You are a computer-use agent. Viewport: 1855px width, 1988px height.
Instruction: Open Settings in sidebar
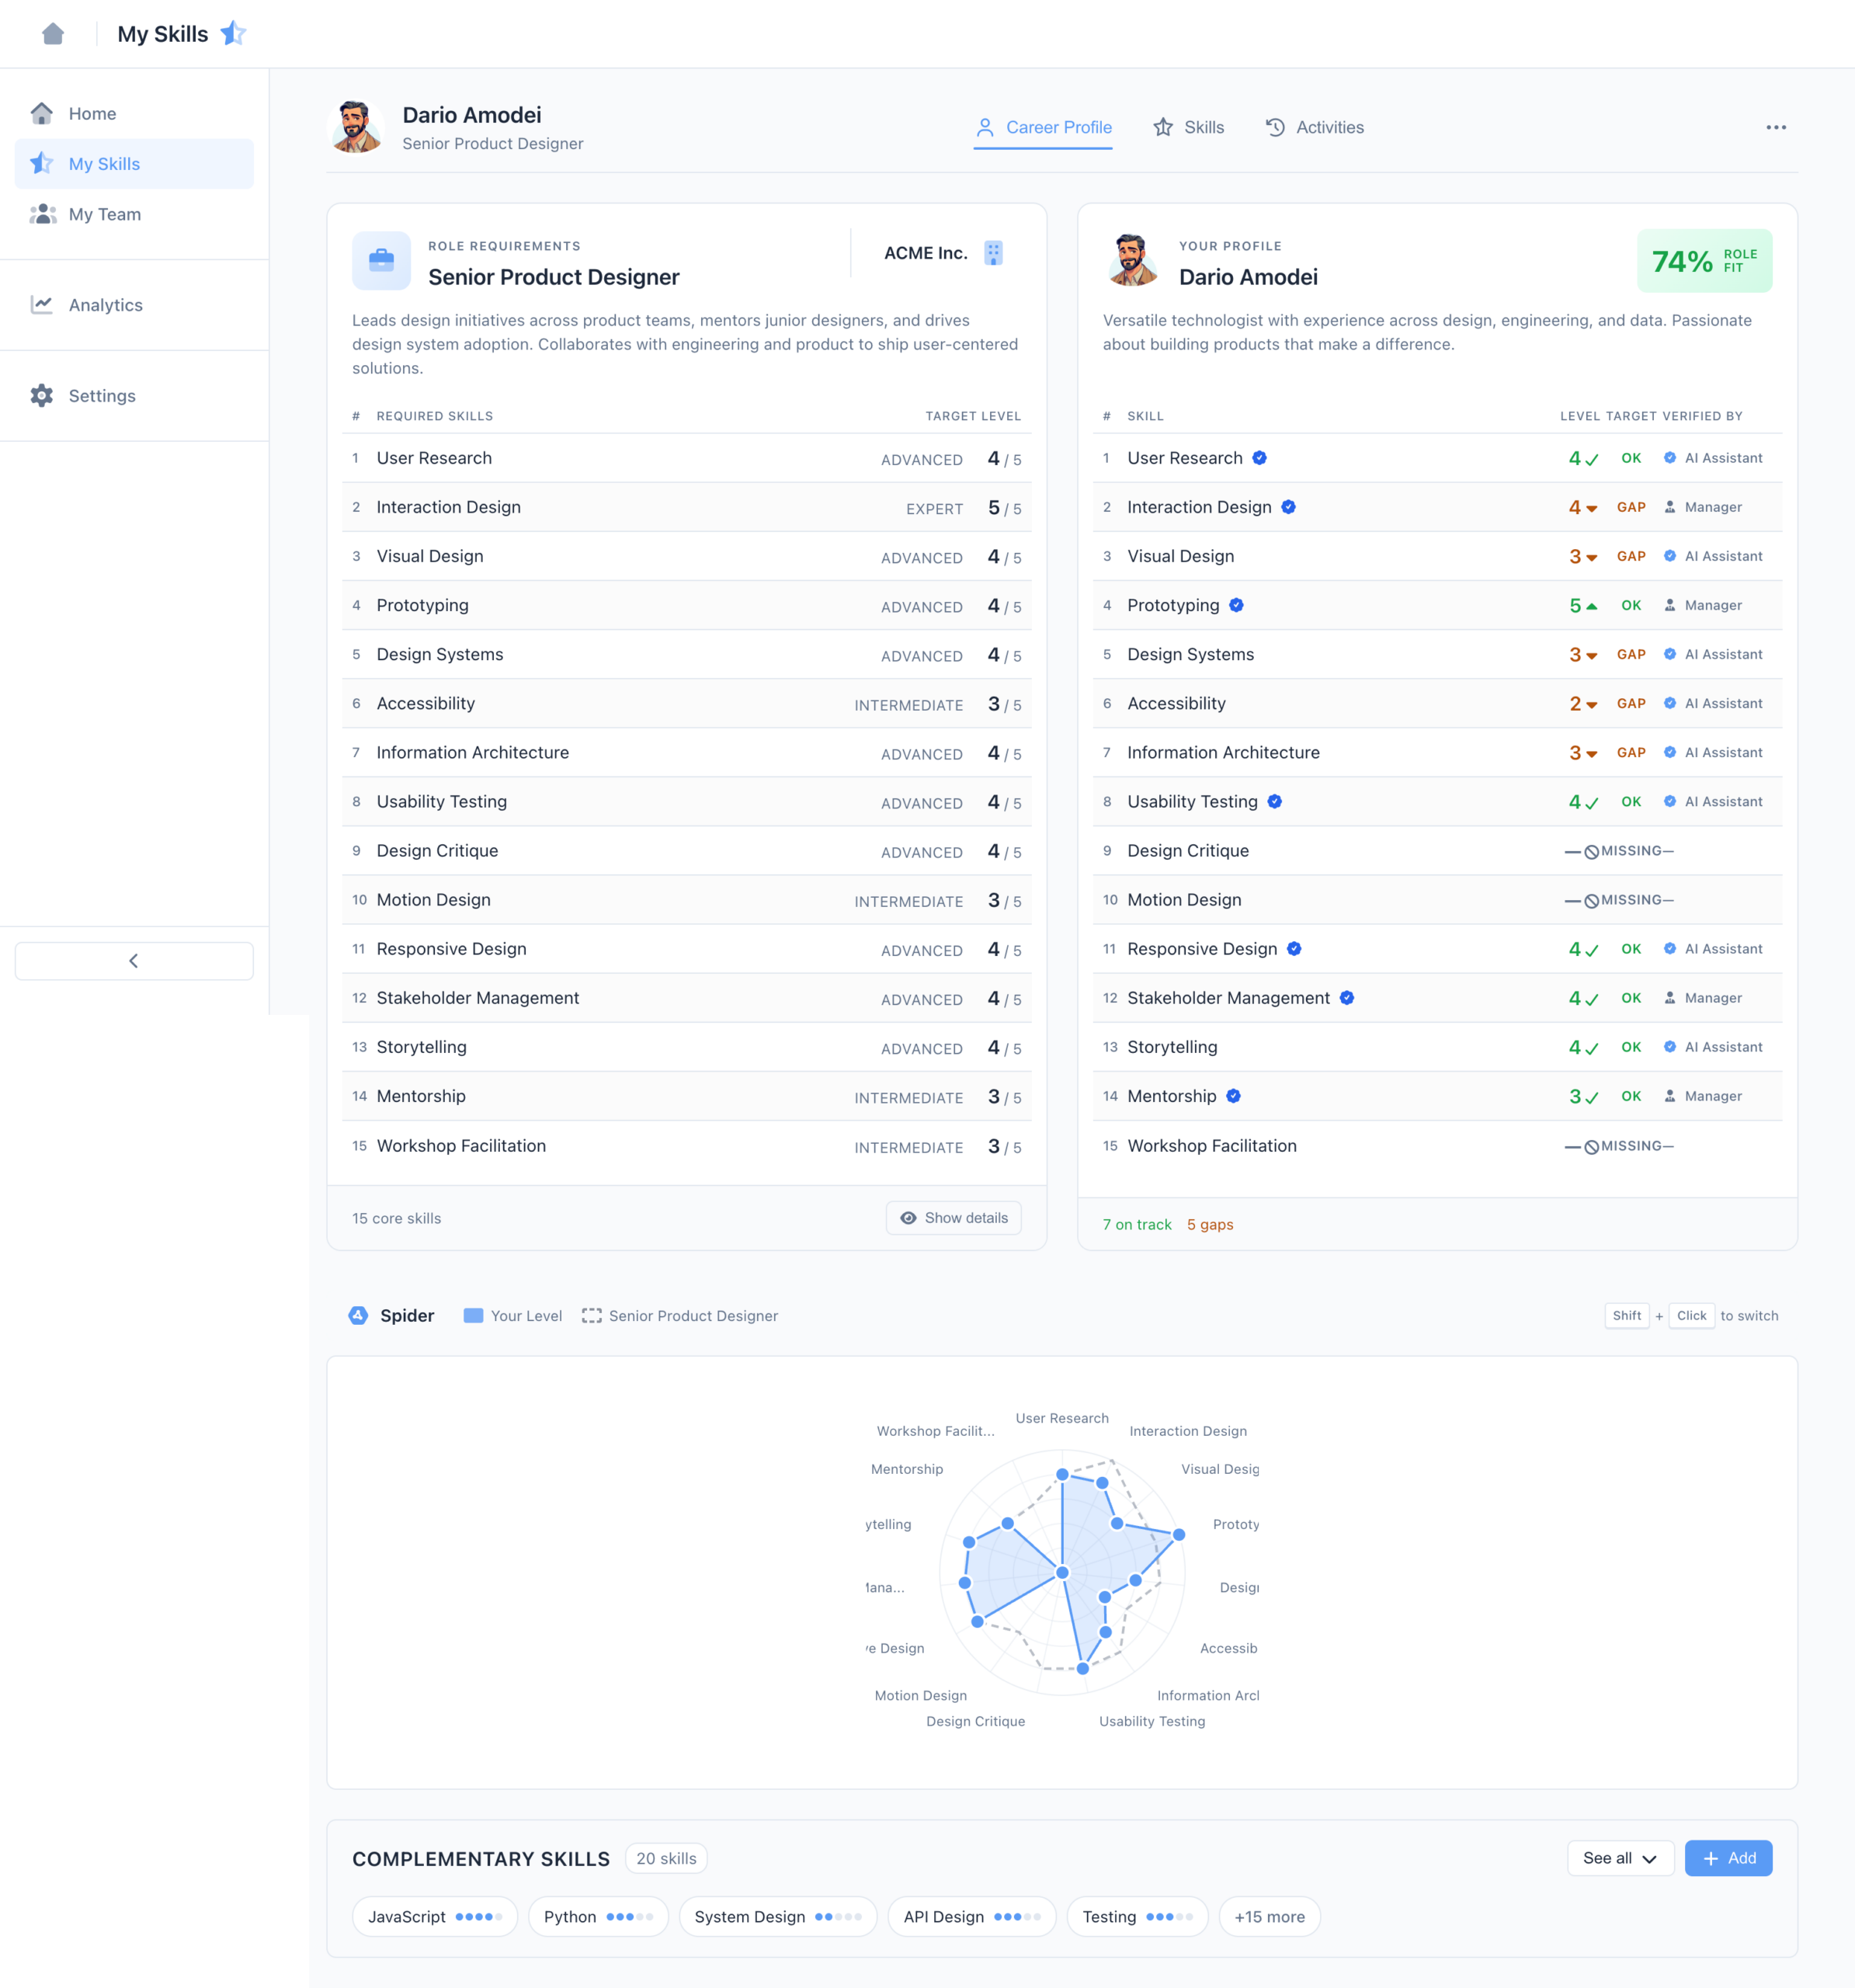click(134, 396)
